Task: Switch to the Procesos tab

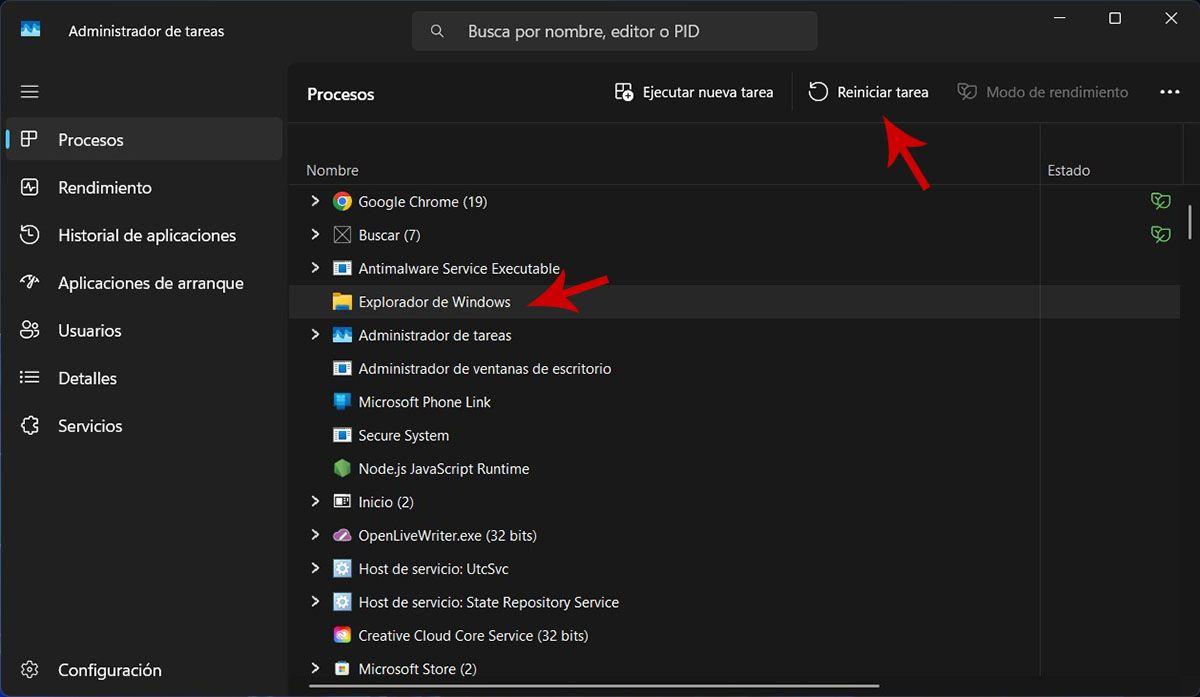Action: pyautogui.click(x=144, y=140)
